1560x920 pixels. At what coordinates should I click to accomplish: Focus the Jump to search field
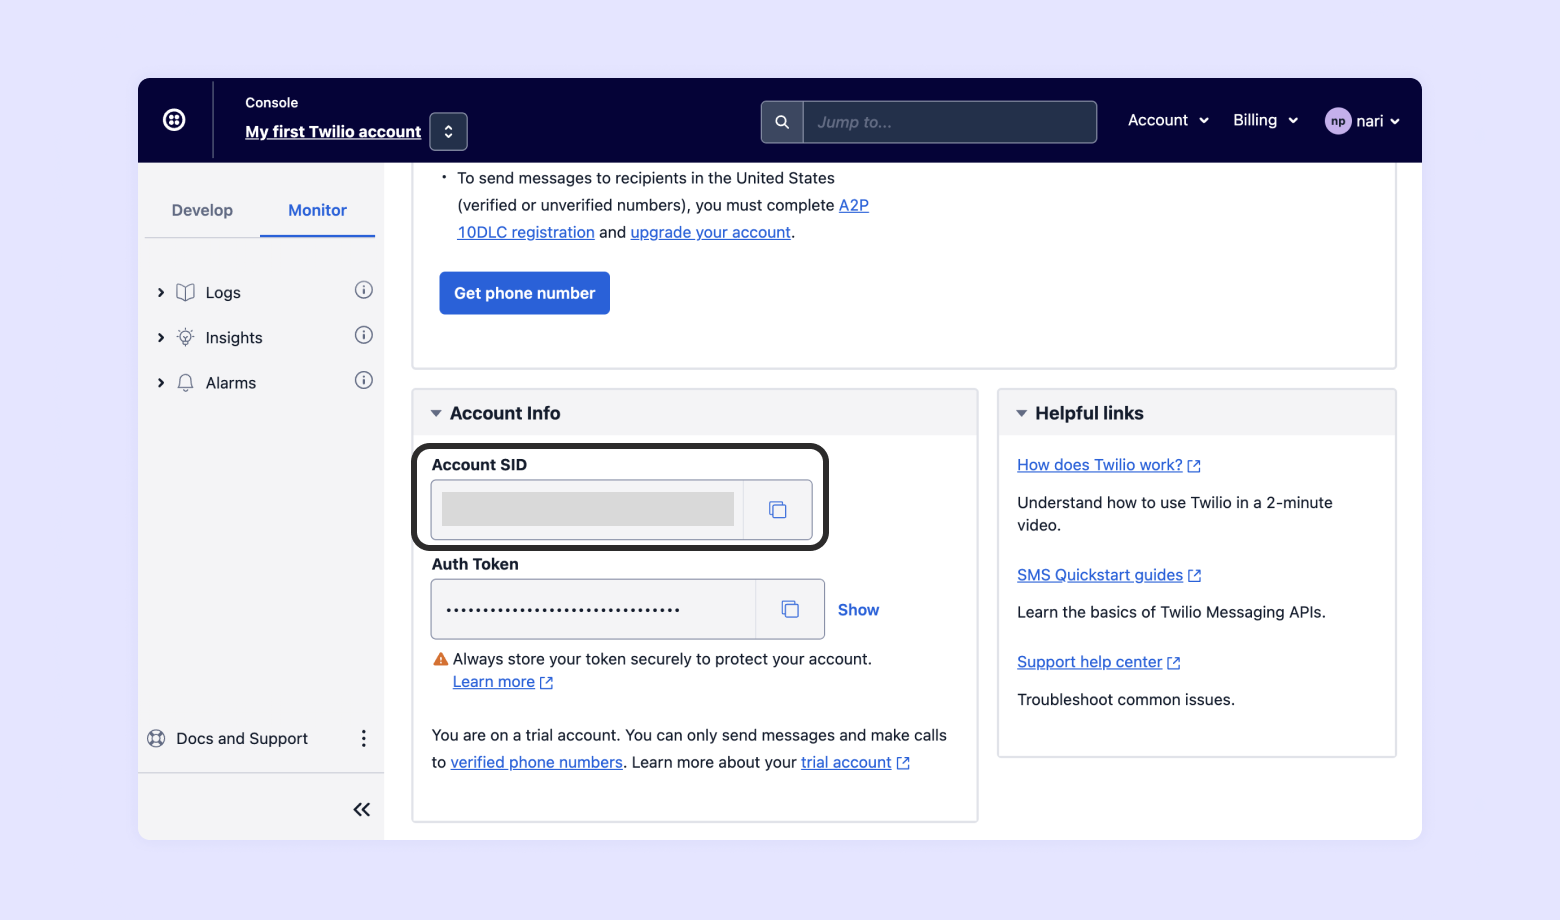point(950,122)
